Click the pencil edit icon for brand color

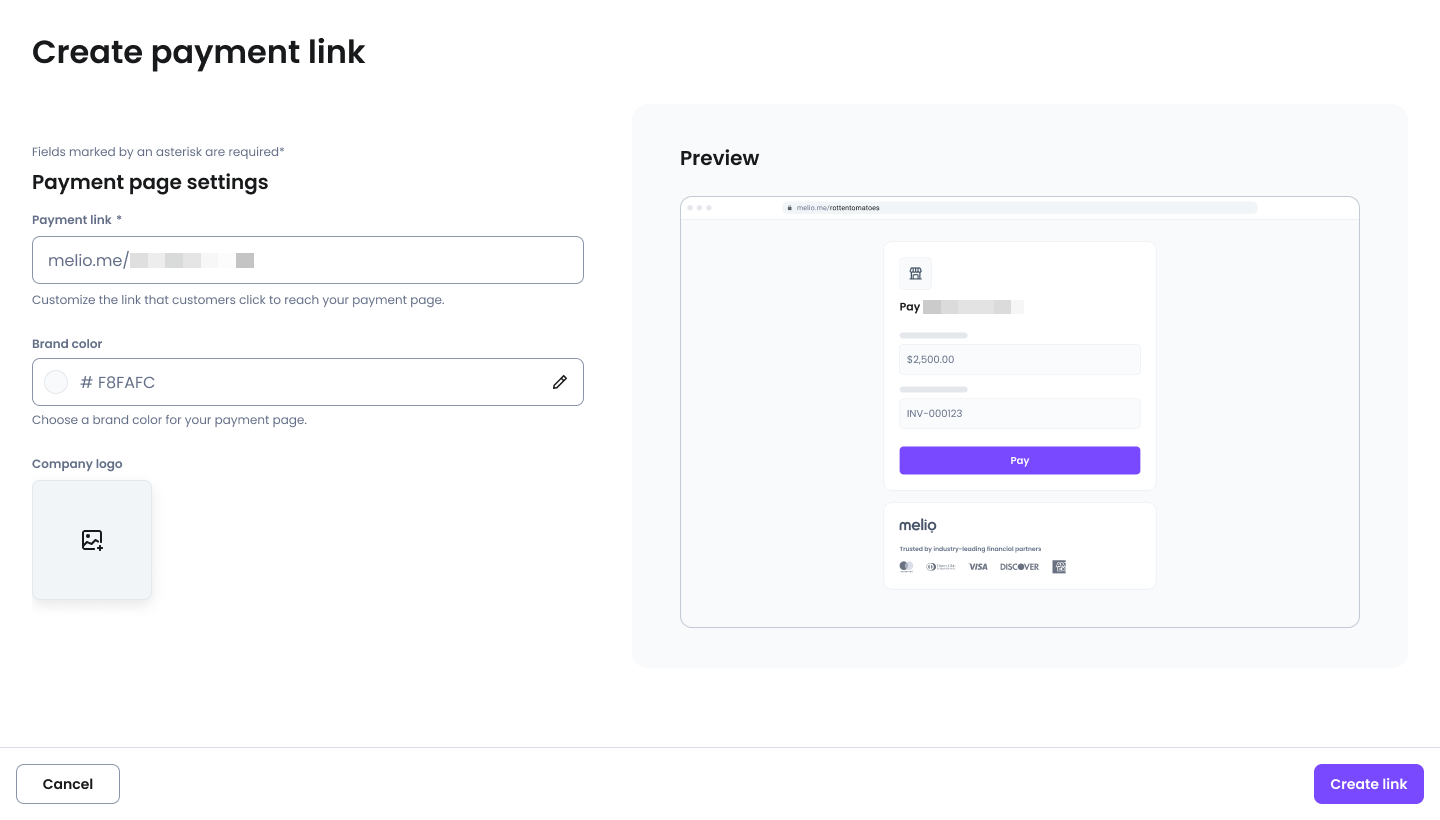[560, 382]
